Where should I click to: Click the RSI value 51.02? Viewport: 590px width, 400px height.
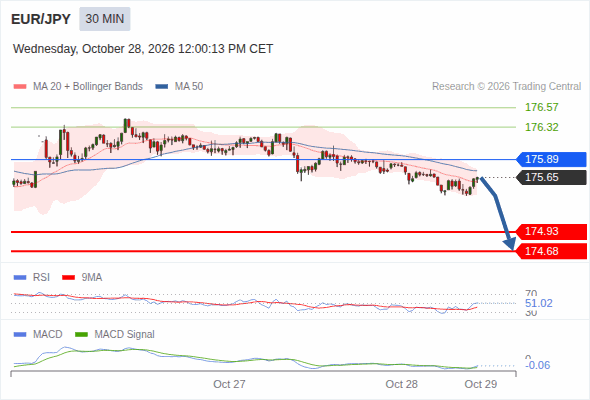point(538,303)
